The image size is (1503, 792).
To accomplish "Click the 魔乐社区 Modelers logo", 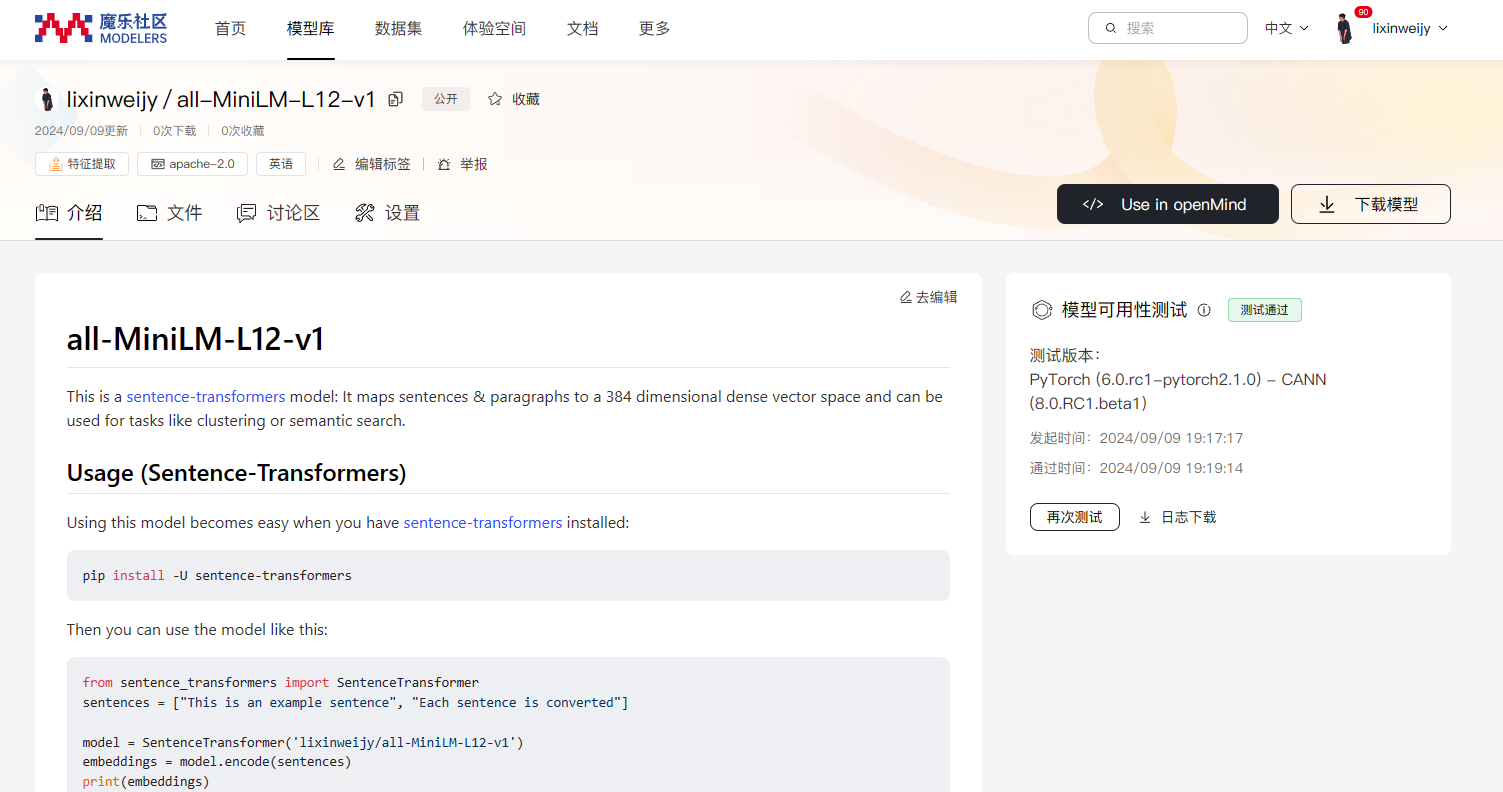I will [101, 28].
